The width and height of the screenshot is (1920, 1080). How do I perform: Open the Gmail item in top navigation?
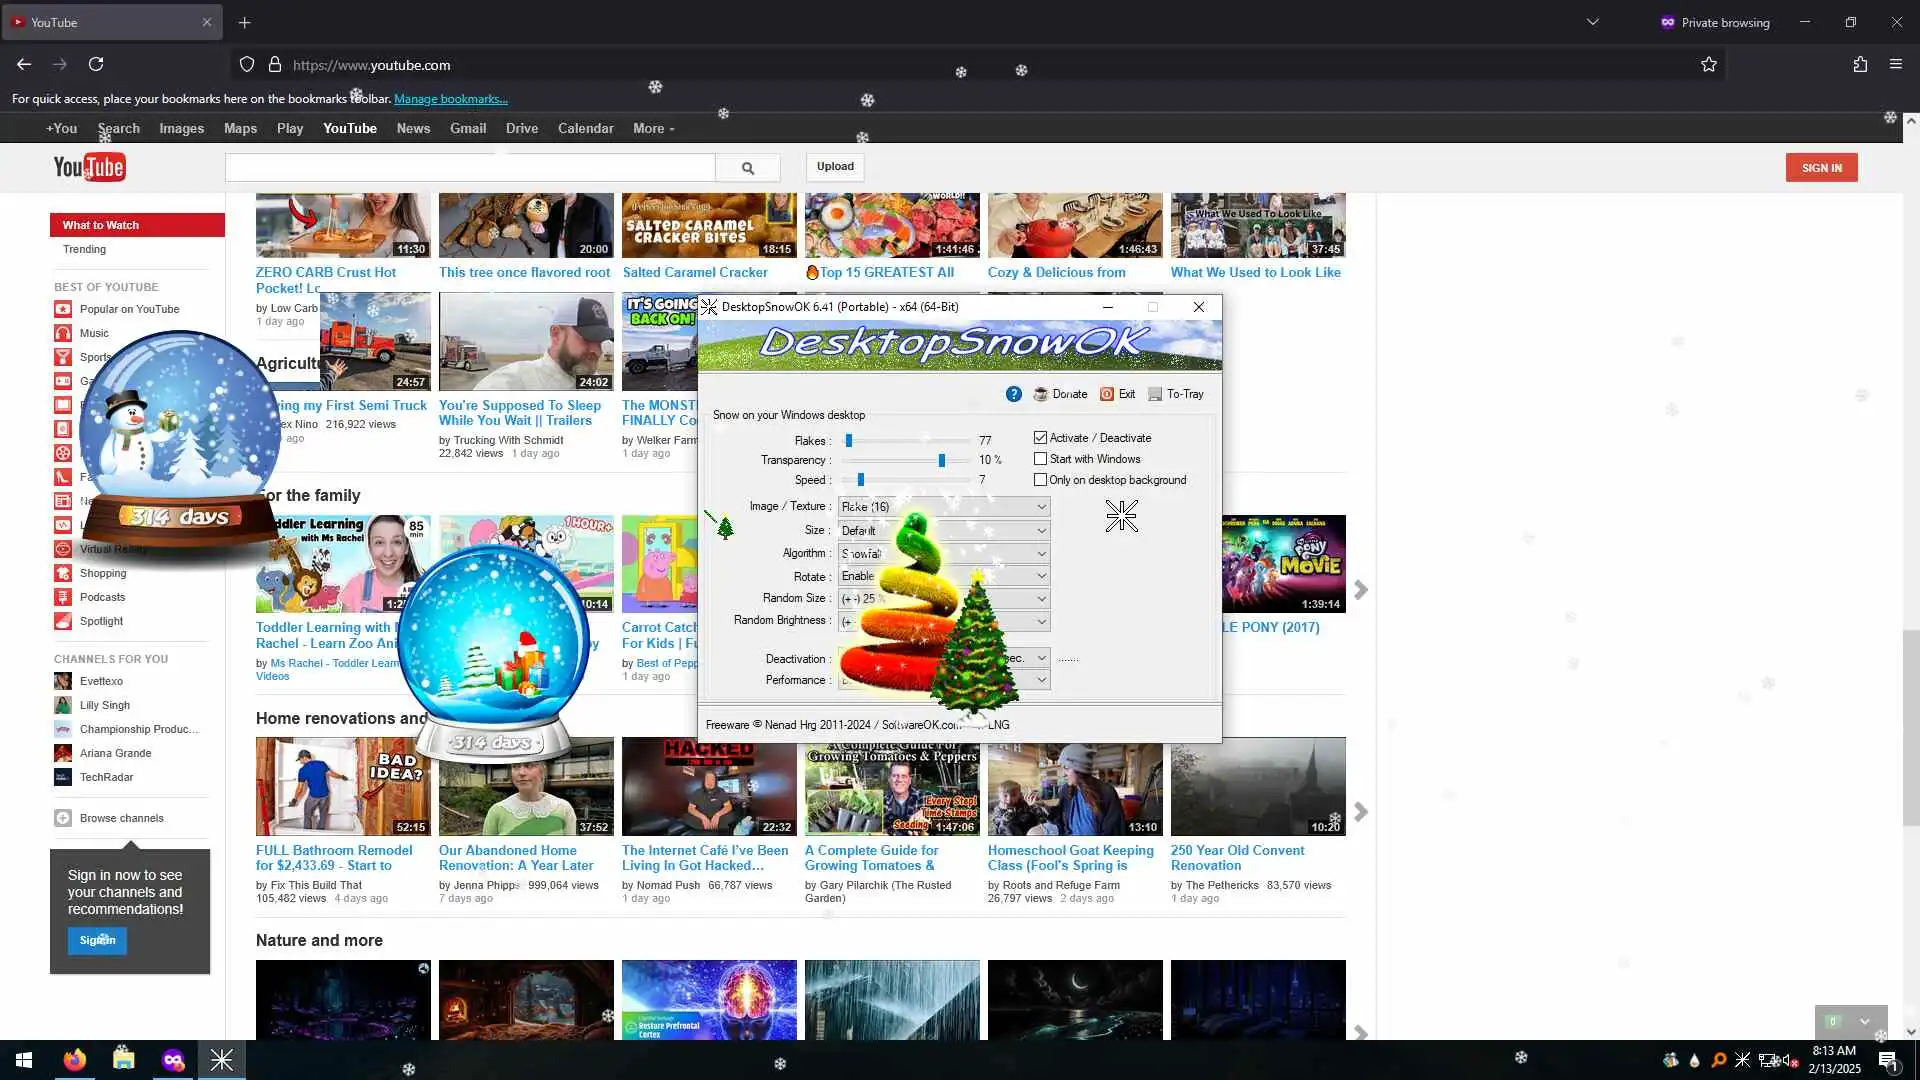(x=467, y=128)
